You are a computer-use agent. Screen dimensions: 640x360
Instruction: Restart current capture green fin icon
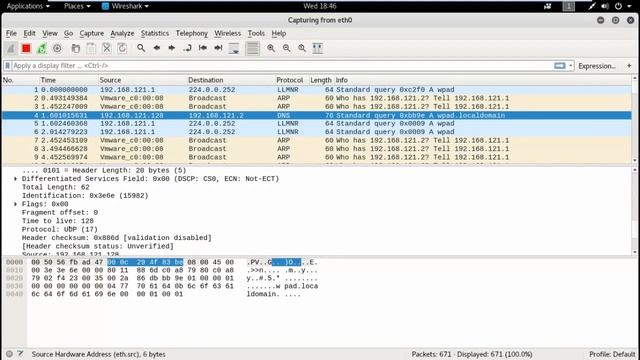[x=42, y=48]
